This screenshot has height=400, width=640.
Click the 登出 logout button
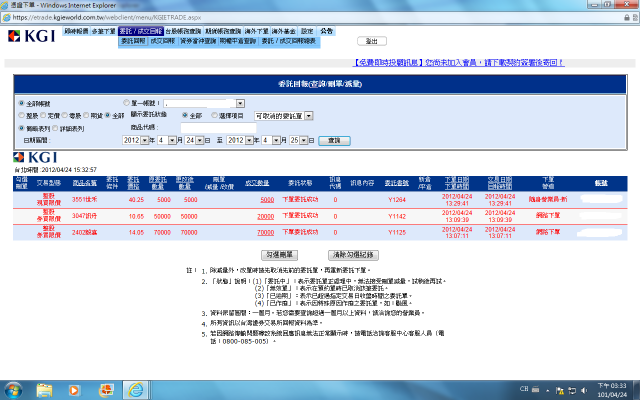pyautogui.click(x=372, y=41)
